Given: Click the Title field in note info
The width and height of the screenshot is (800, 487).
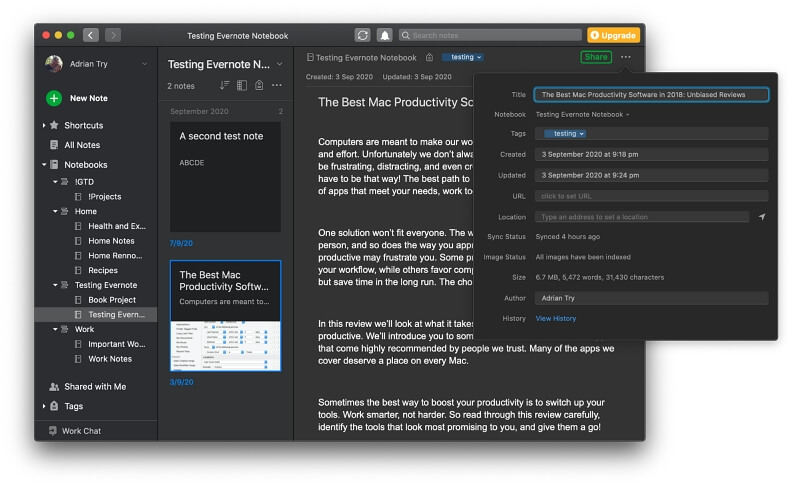Looking at the screenshot, I should [x=652, y=95].
